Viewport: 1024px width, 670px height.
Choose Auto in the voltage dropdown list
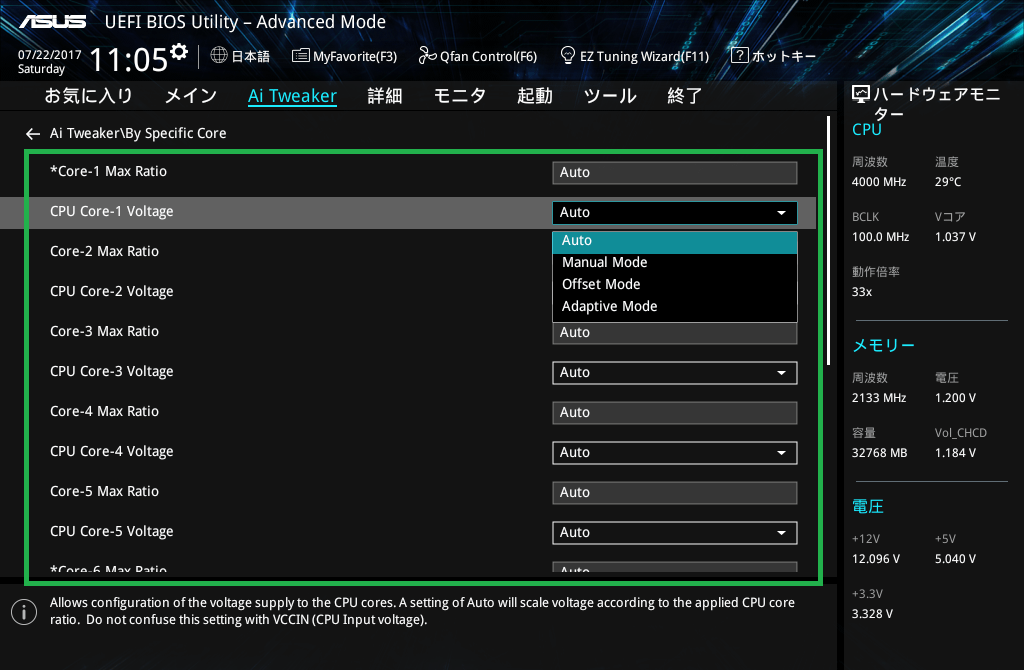click(x=675, y=241)
